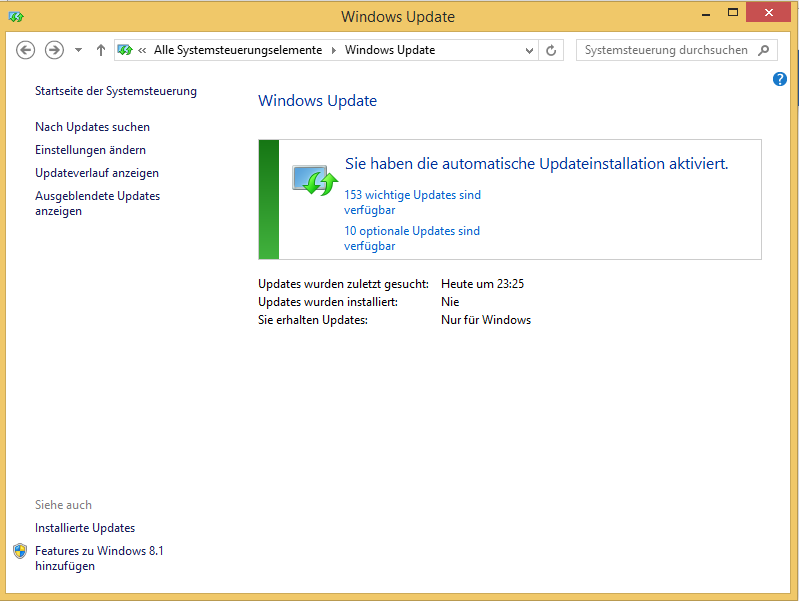The height and width of the screenshot is (601, 799).
Task: Click Nach Updates suchen
Action: coord(92,127)
